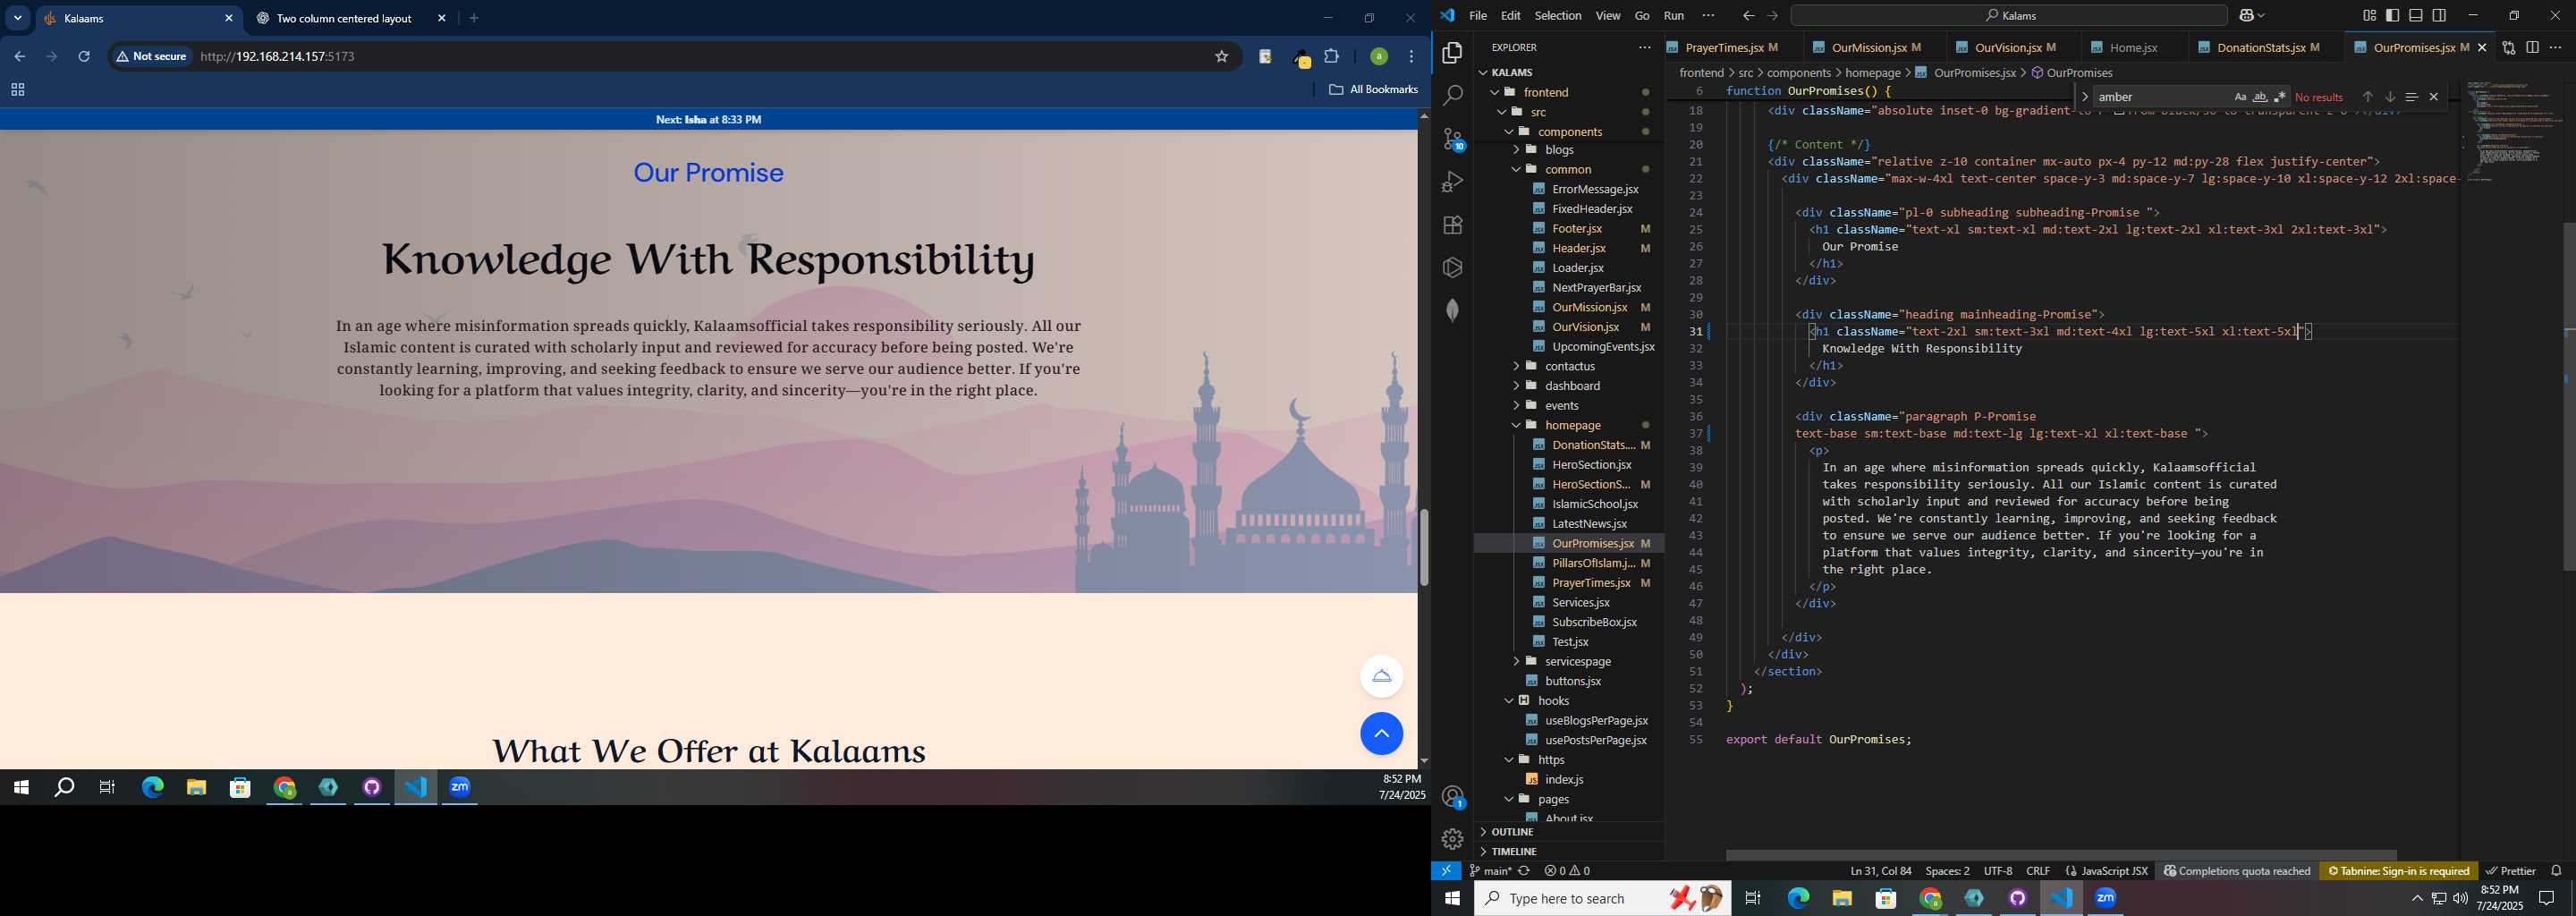Click the VS Code Go Forward arrow
Viewport: 2576px width, 916px height.
(x=1772, y=16)
